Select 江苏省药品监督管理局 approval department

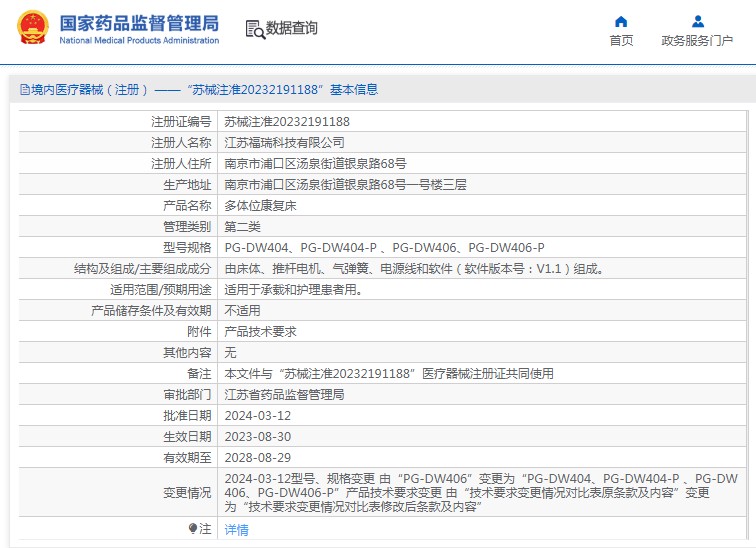284,395
